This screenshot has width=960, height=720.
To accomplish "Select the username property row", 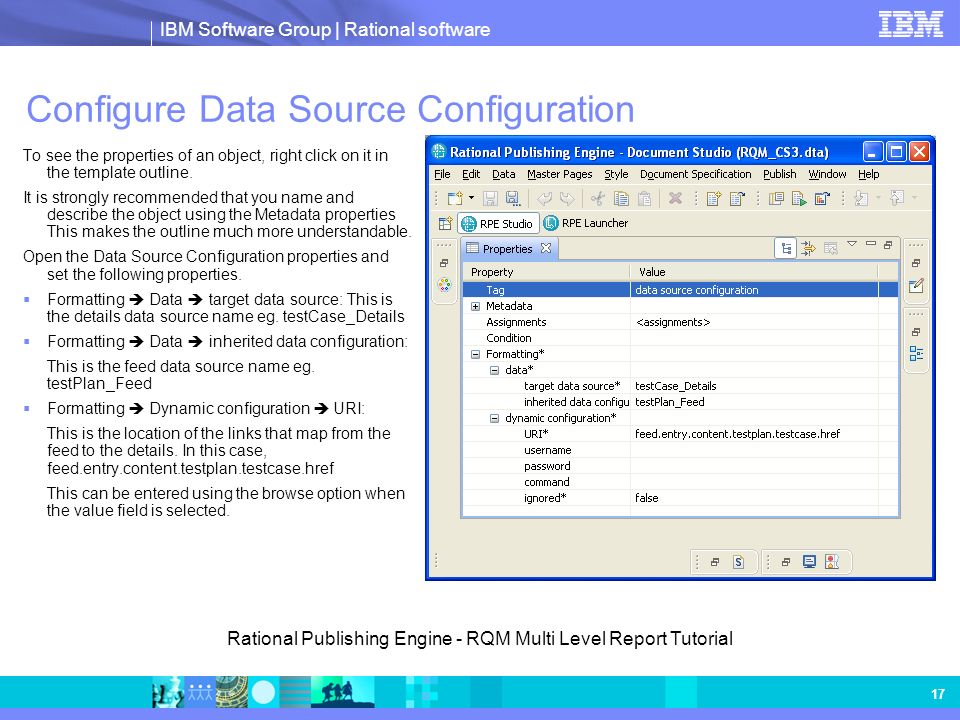I will 680,450.
